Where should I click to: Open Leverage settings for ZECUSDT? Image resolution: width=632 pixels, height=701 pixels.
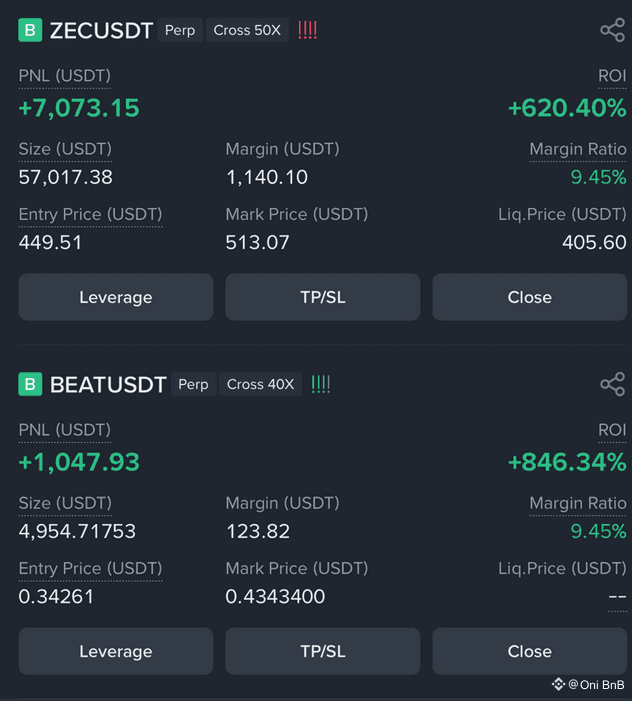pyautogui.click(x=116, y=297)
